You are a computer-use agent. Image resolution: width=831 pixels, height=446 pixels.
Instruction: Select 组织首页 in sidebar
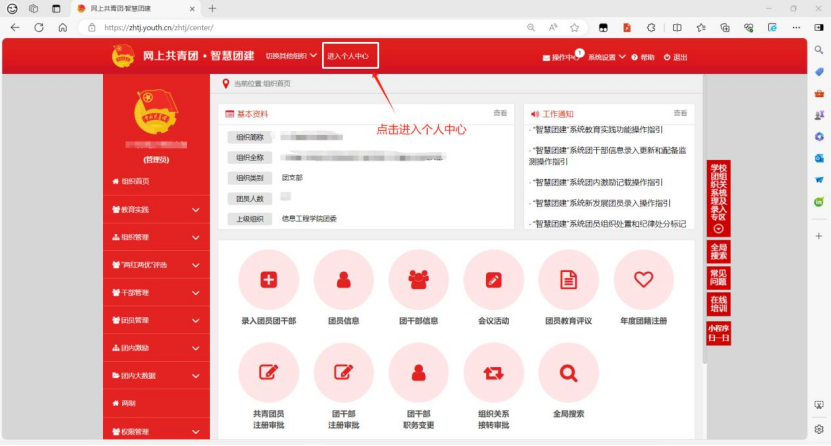[156, 181]
